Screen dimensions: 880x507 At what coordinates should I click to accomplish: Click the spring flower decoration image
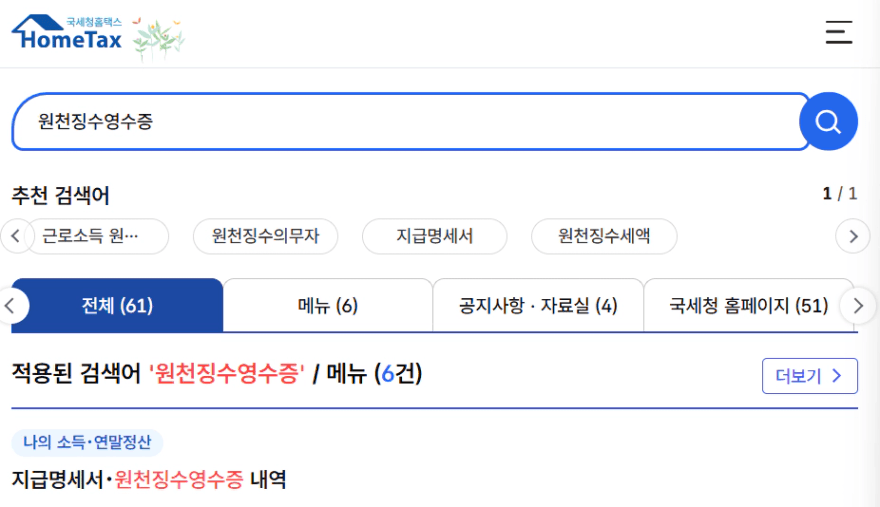[158, 38]
